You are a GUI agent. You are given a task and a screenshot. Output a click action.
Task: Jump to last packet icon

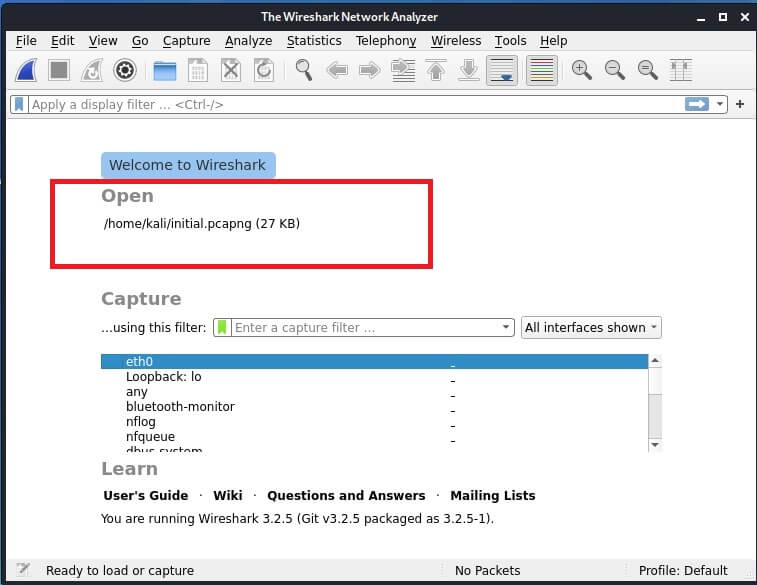(x=469, y=70)
